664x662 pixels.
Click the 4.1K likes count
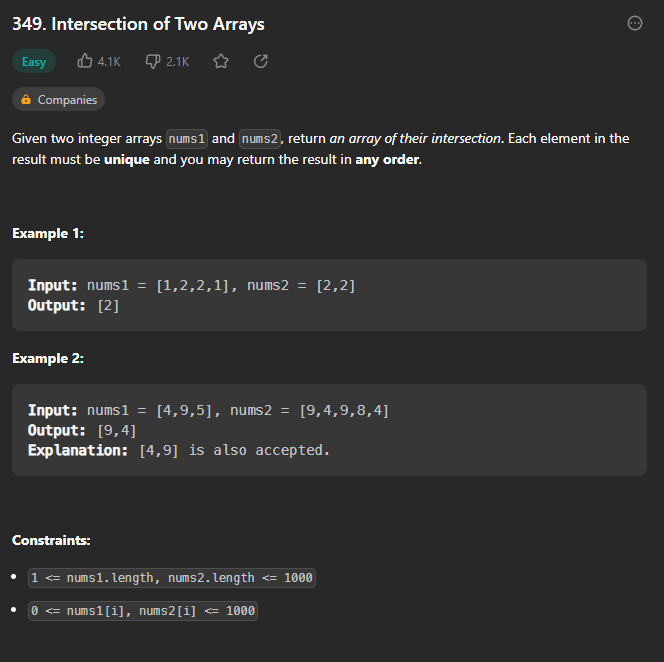click(109, 62)
